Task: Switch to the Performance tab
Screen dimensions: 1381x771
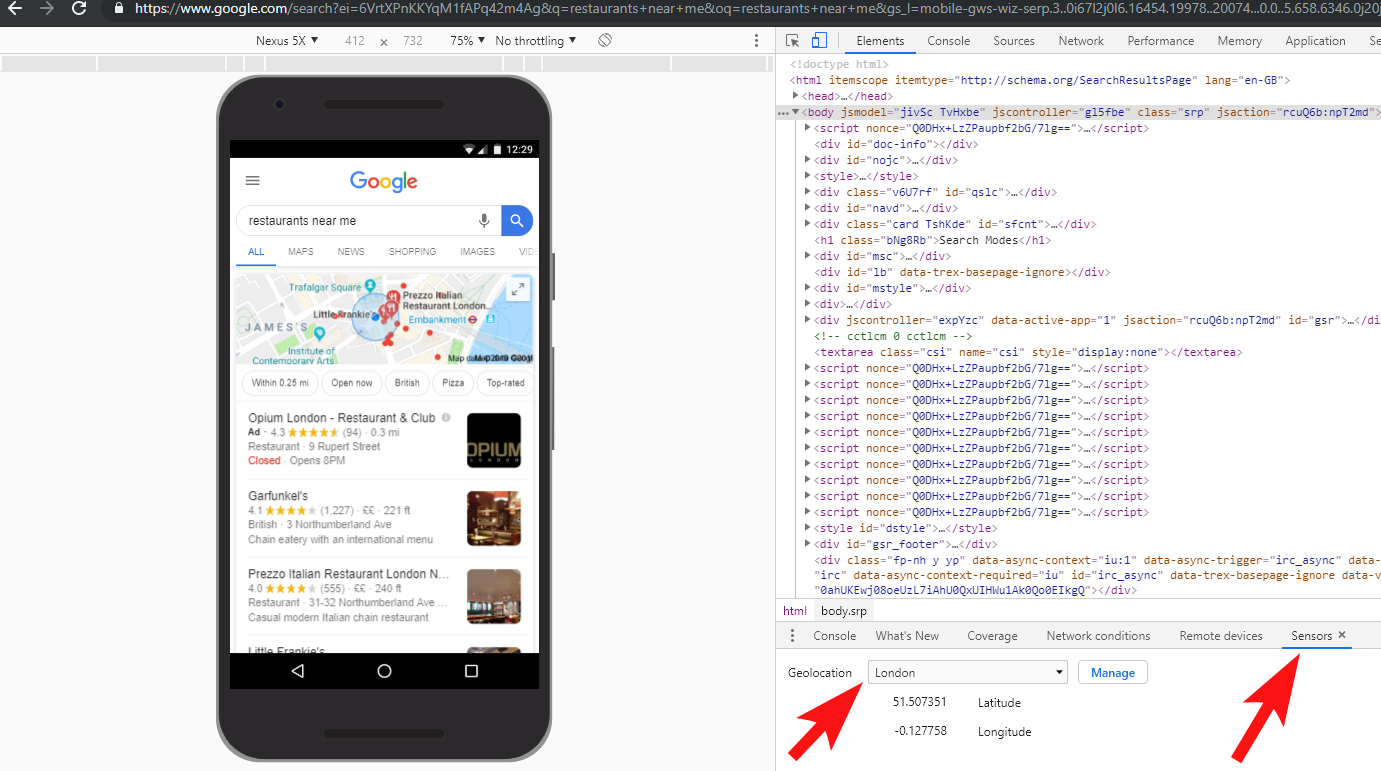Action: [1161, 41]
